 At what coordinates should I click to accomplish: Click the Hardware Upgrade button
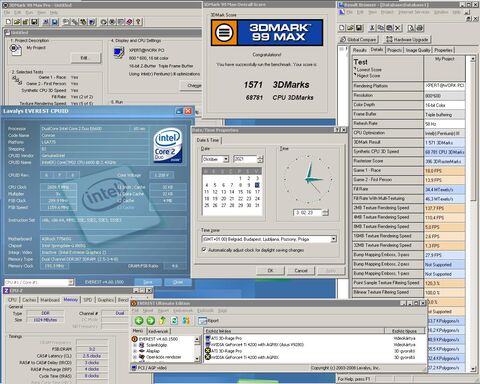[x=407, y=39]
